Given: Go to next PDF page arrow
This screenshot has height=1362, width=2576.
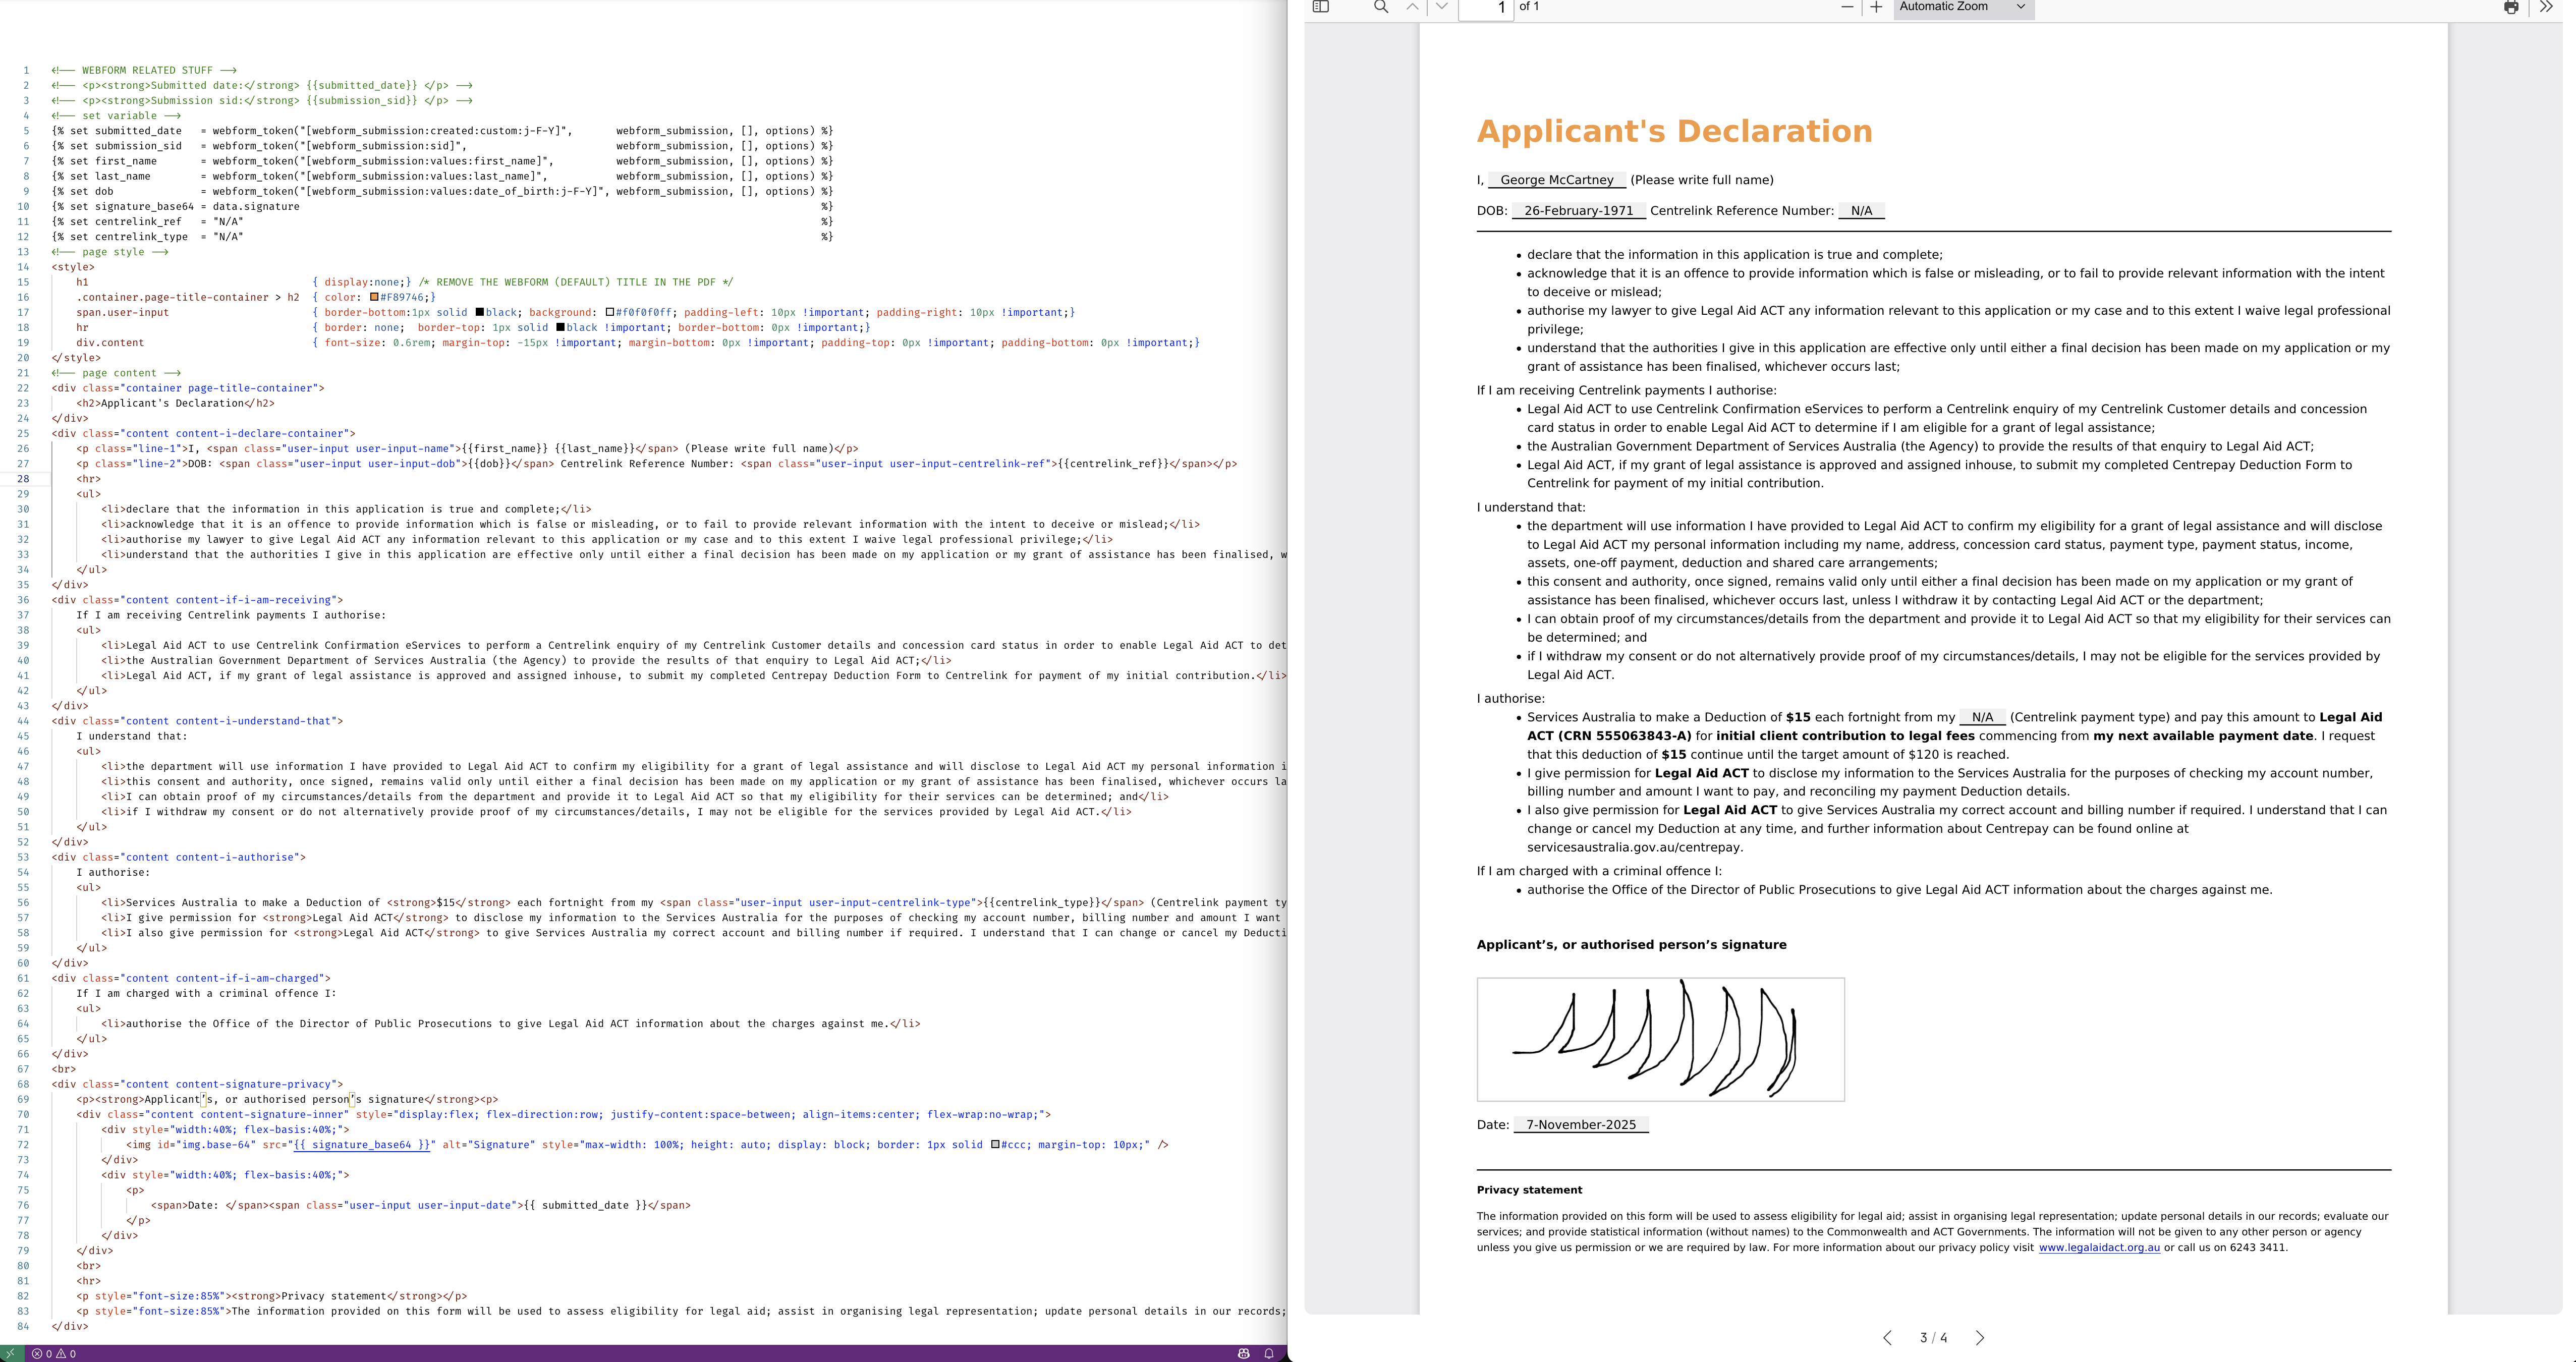Looking at the screenshot, I should click(1441, 7).
